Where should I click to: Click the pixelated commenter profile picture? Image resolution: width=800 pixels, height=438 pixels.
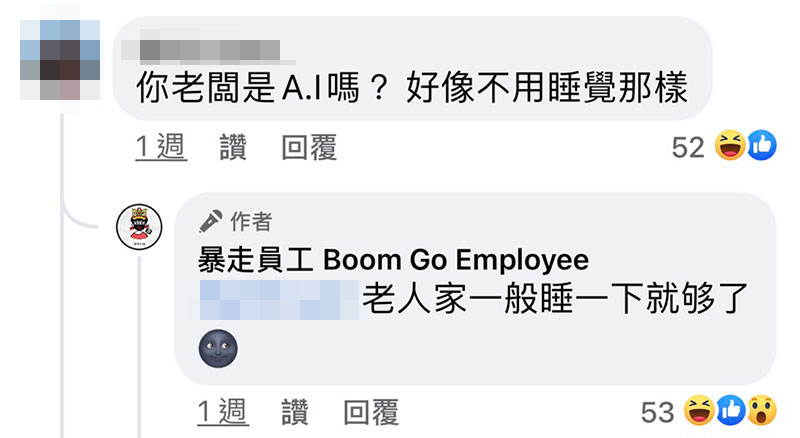(60, 60)
